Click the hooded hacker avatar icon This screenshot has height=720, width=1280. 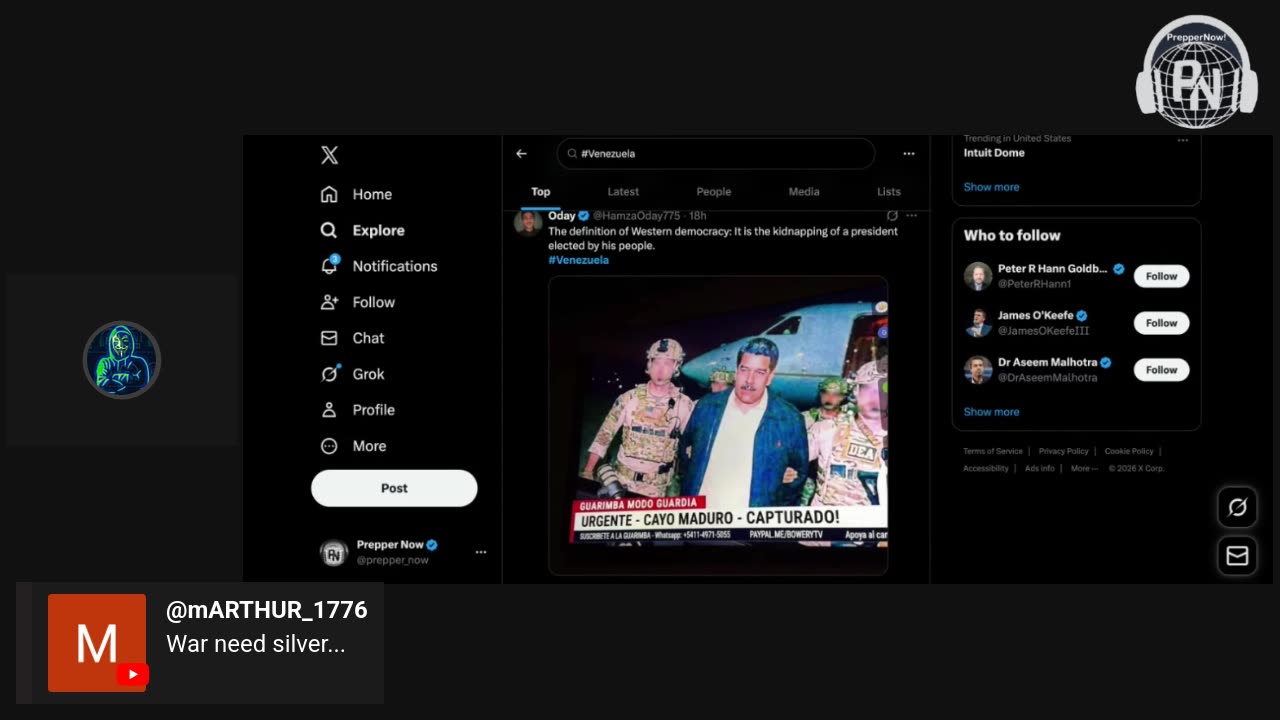pos(121,360)
